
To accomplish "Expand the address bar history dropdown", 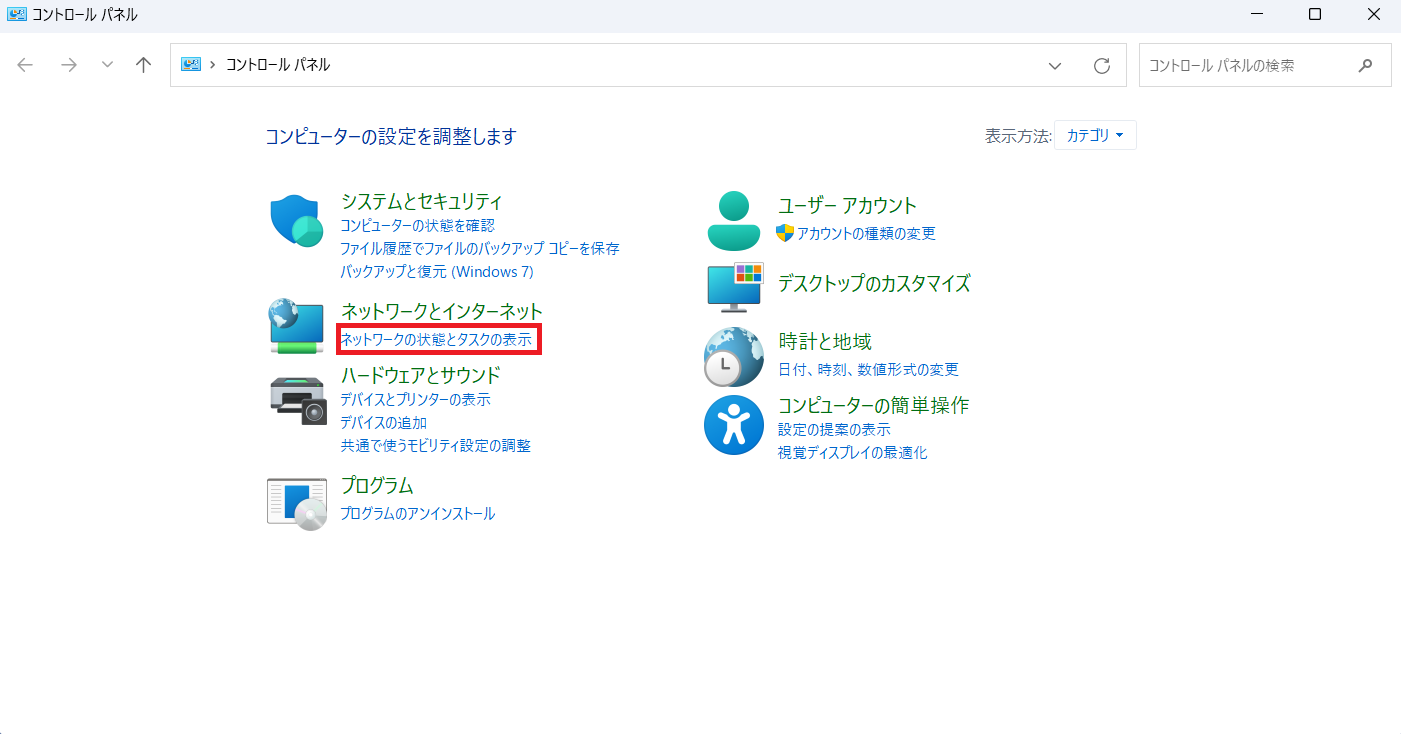I will [1055, 65].
